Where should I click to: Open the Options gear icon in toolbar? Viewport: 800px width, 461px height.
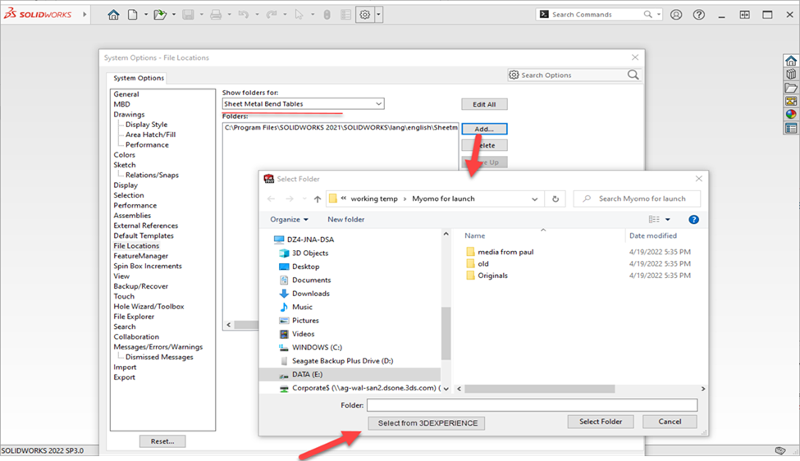tap(365, 15)
